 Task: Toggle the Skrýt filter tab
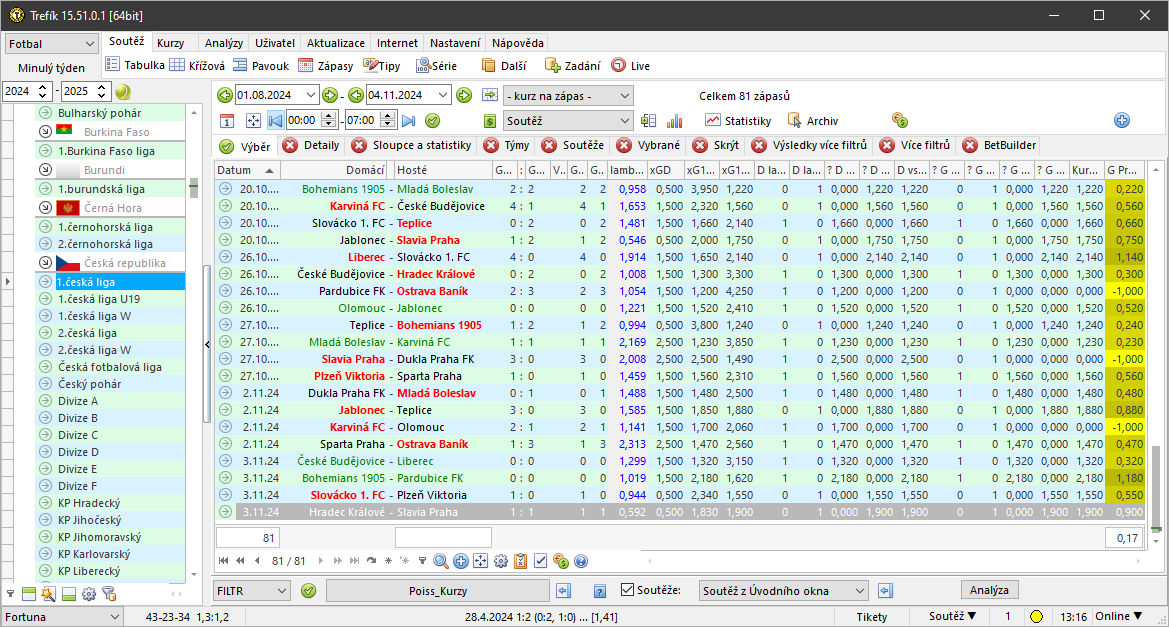[x=716, y=145]
